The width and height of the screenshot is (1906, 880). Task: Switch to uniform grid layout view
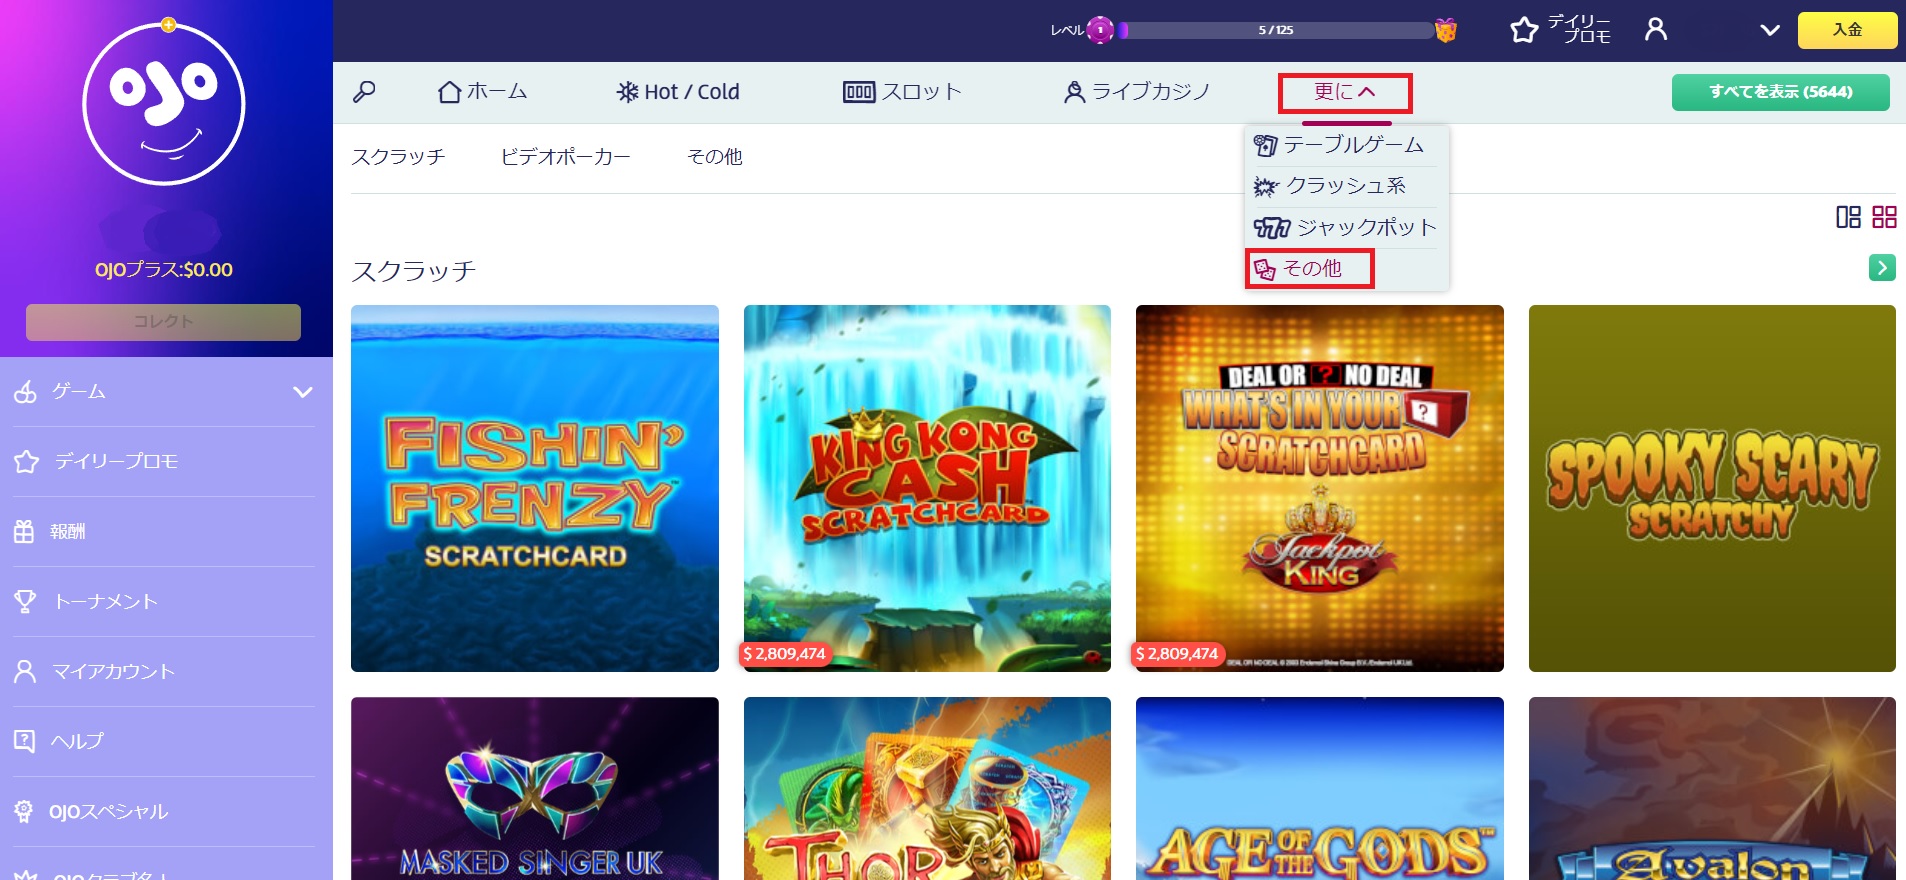1884,217
